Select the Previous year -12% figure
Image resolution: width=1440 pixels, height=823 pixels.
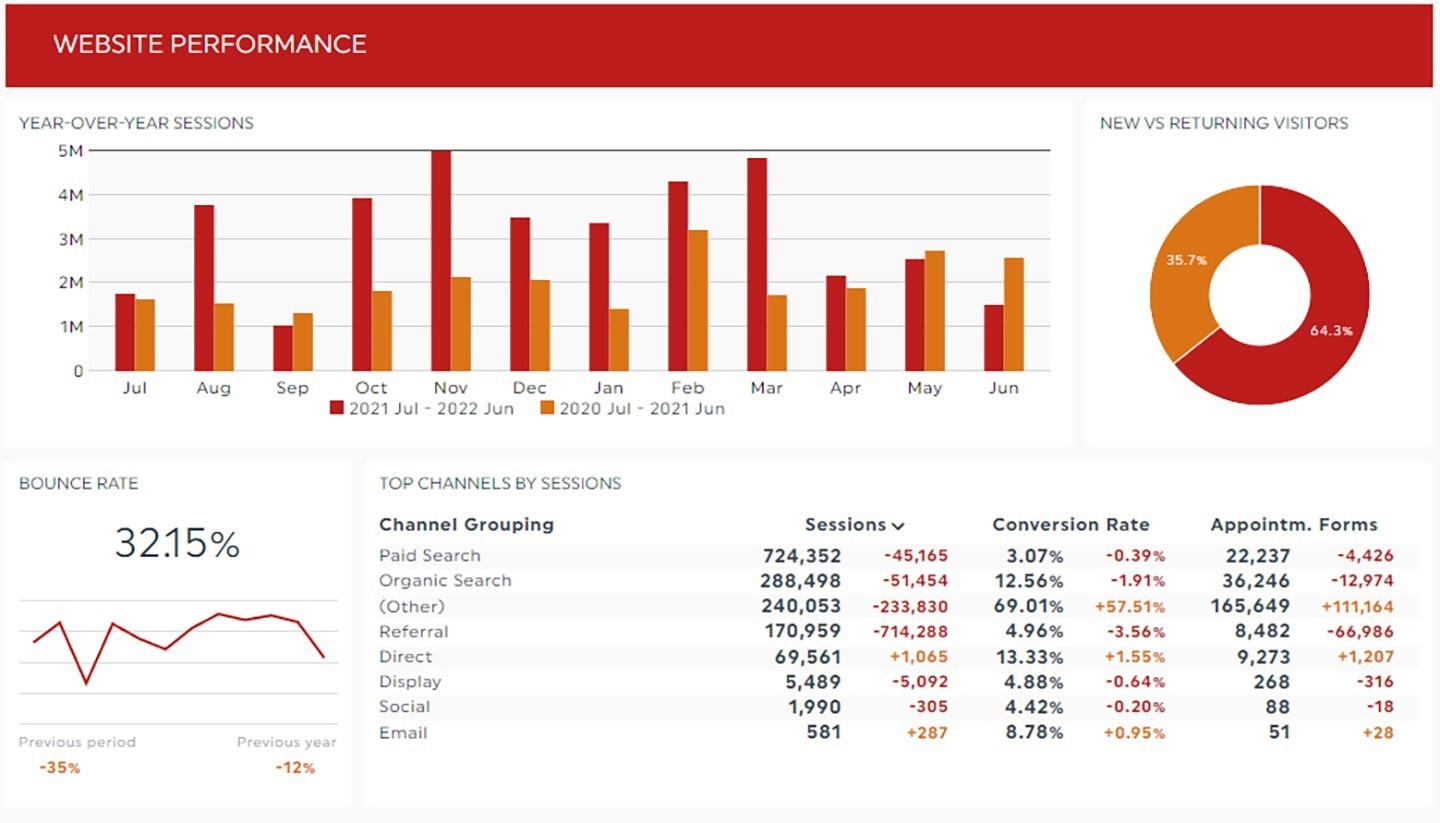[x=295, y=768]
